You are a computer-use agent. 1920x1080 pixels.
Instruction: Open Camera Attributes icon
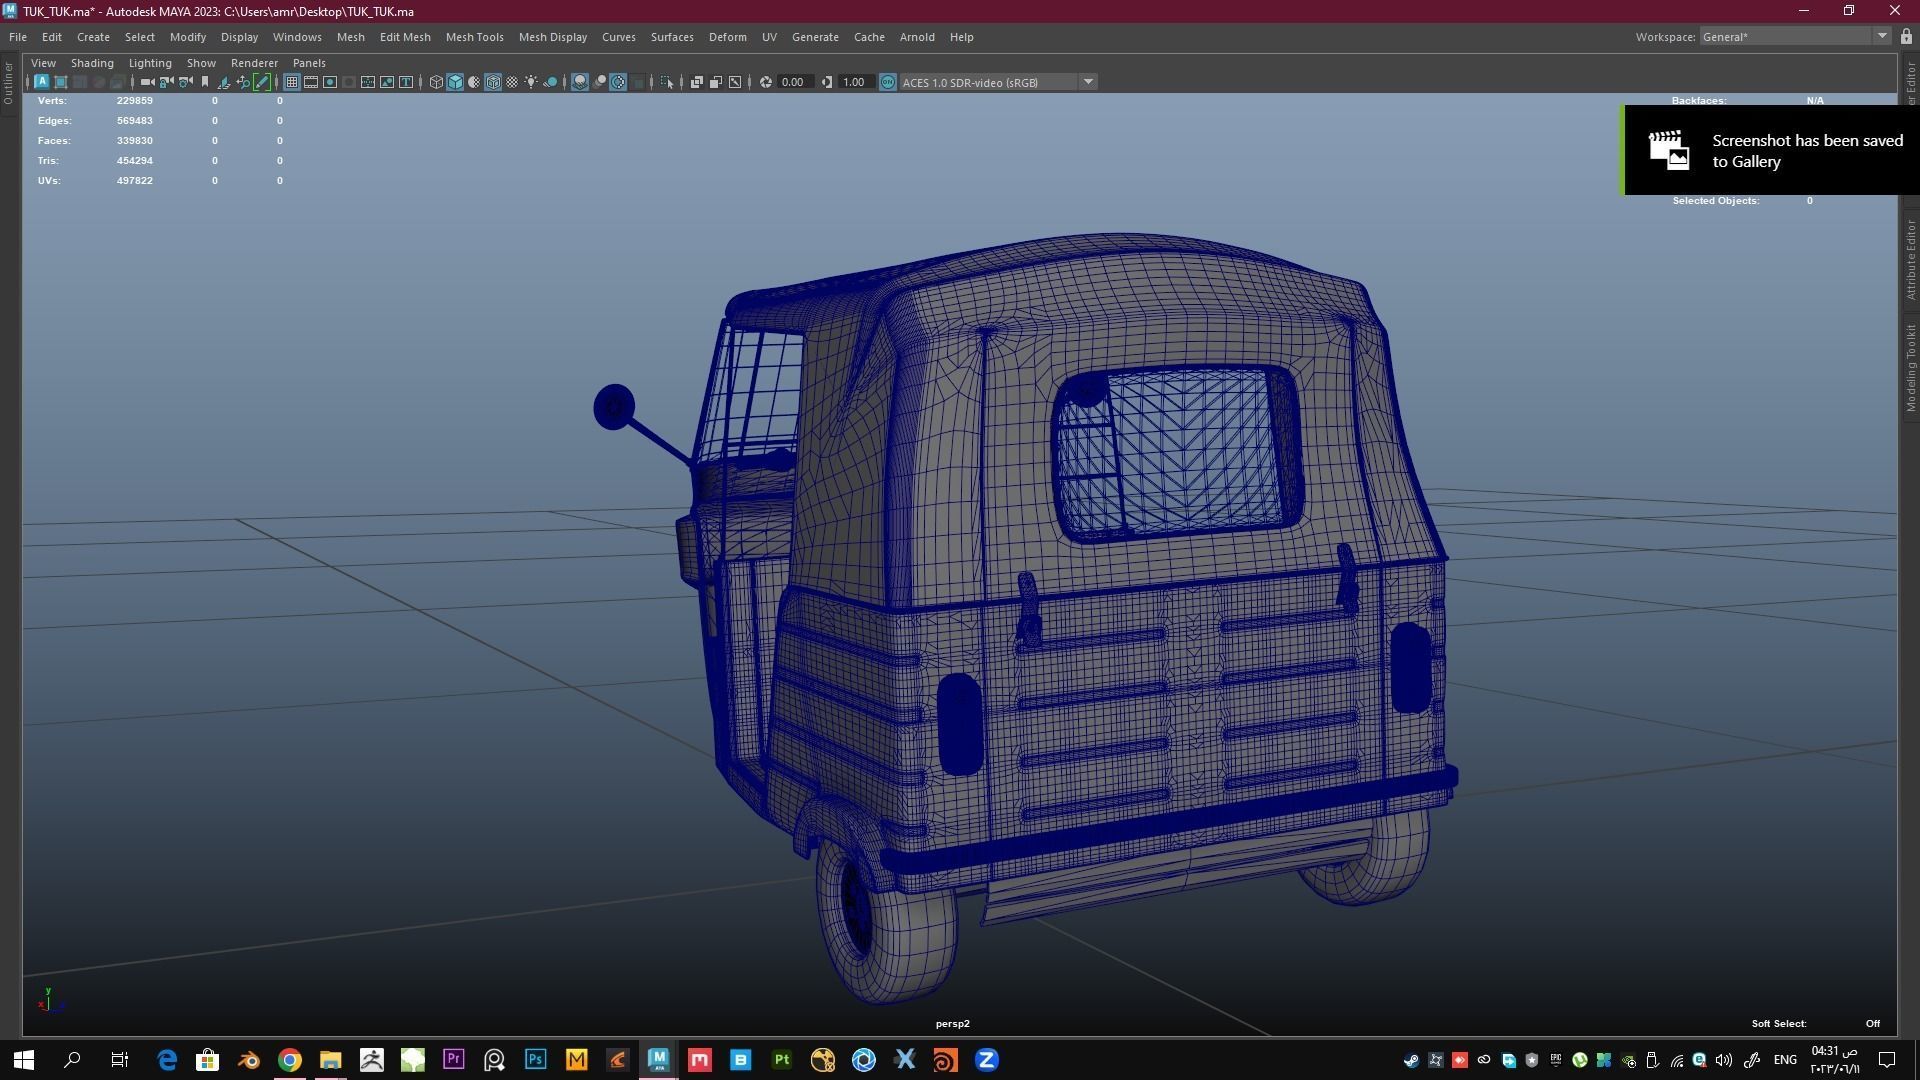[185, 82]
